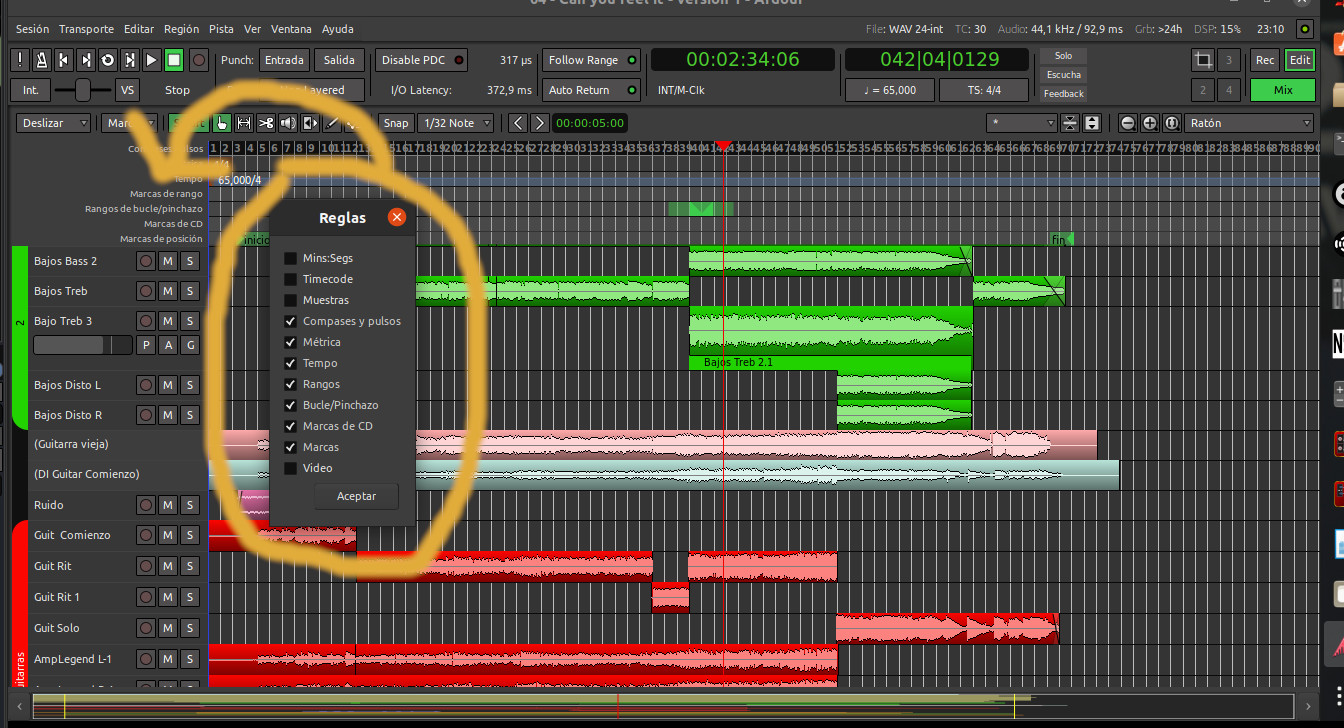The width and height of the screenshot is (1344, 728).
Task: Uncheck the Tempo ruler checkbox
Action: (x=290, y=364)
